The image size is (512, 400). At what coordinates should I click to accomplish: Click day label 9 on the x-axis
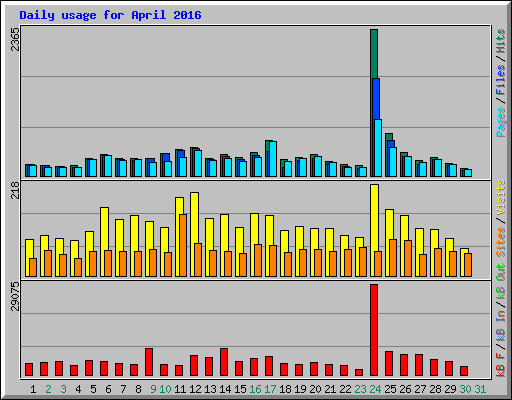click(153, 389)
